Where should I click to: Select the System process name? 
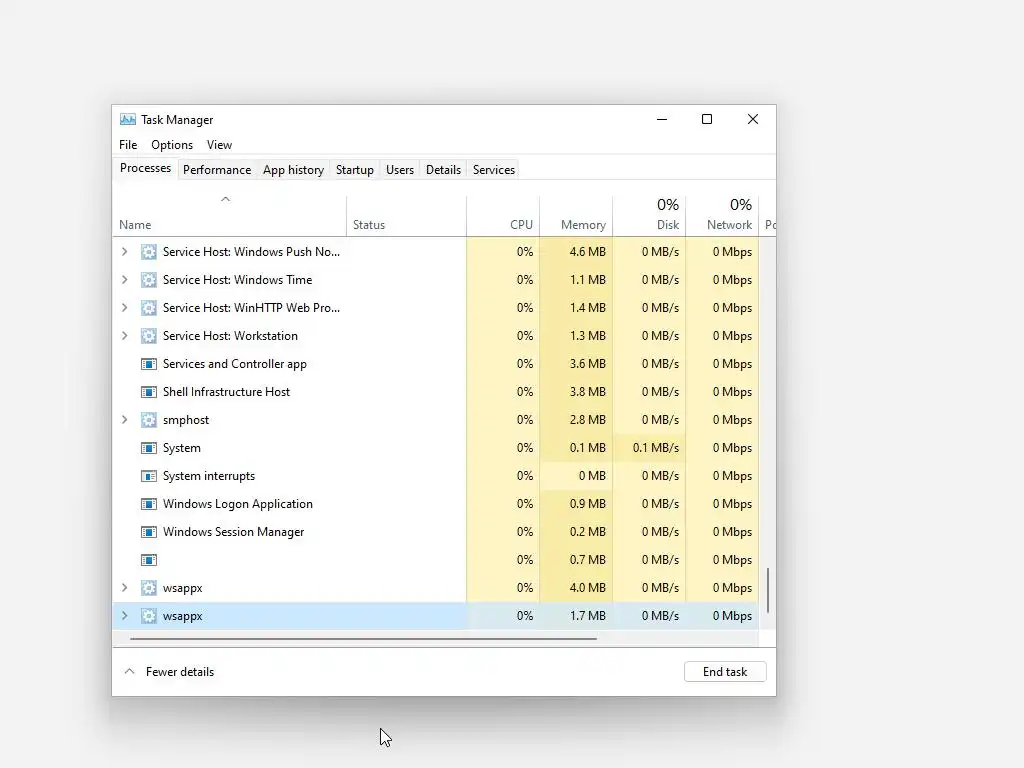(182, 448)
